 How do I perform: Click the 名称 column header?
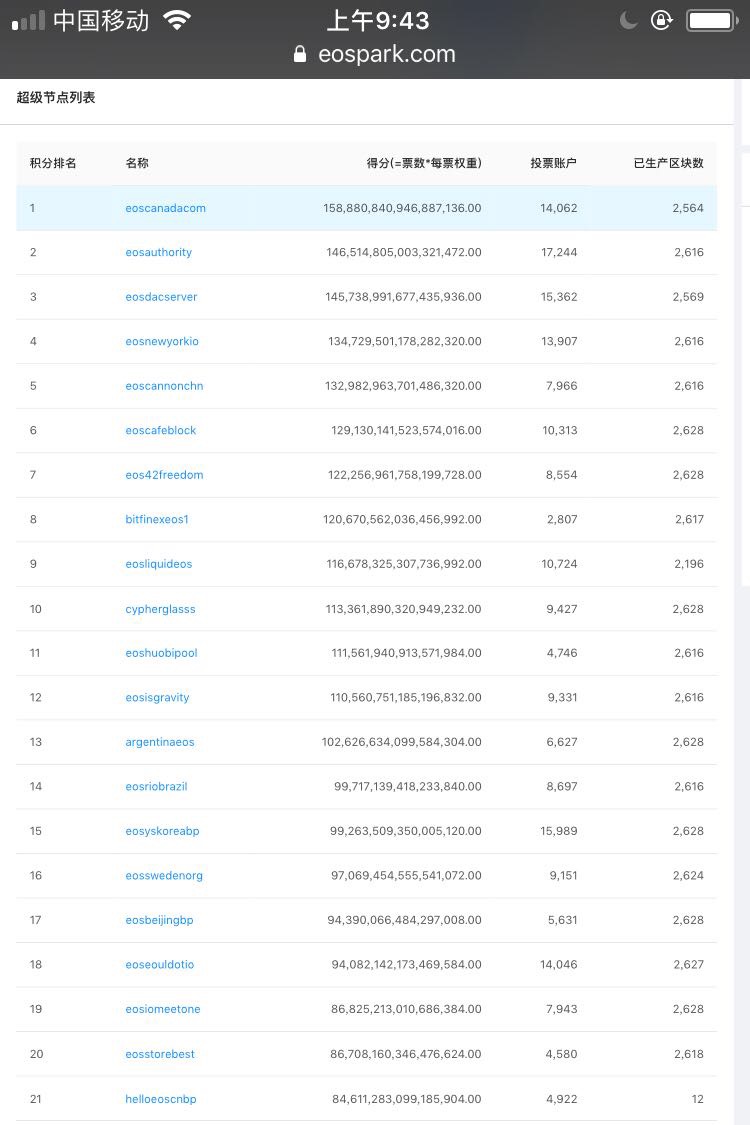click(x=136, y=163)
